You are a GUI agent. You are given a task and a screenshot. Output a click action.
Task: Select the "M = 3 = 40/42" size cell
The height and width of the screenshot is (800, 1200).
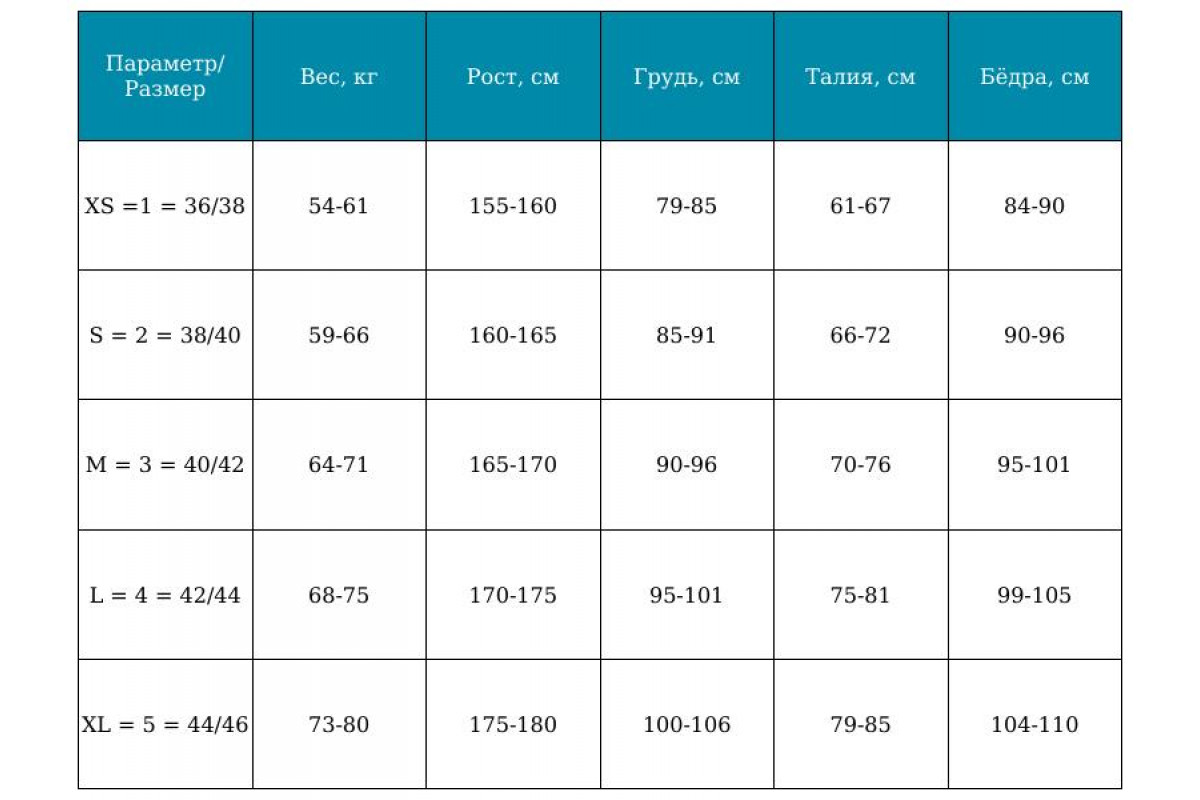[x=165, y=465]
